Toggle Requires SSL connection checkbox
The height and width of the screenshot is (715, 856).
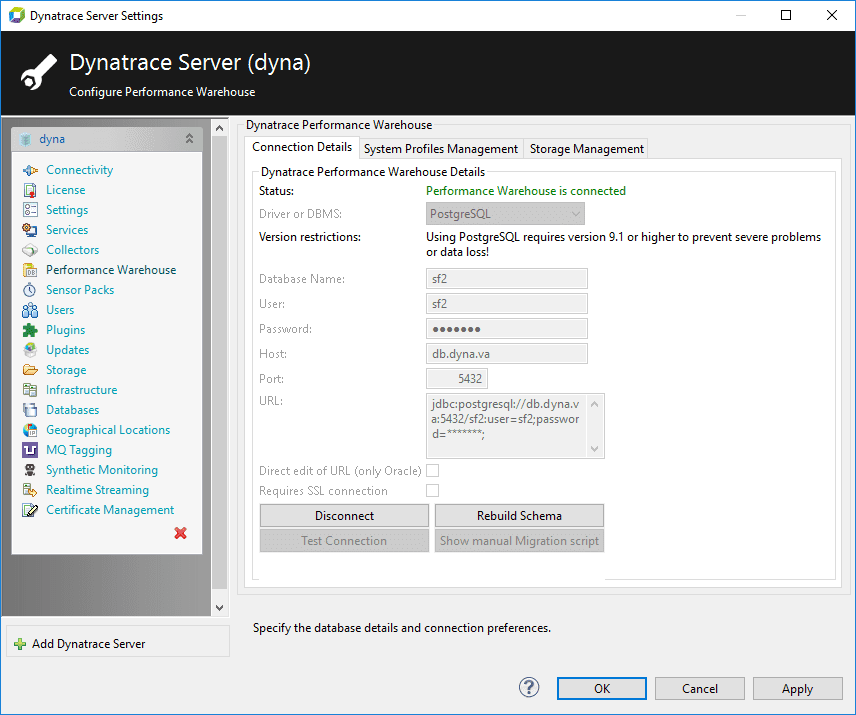(x=432, y=491)
